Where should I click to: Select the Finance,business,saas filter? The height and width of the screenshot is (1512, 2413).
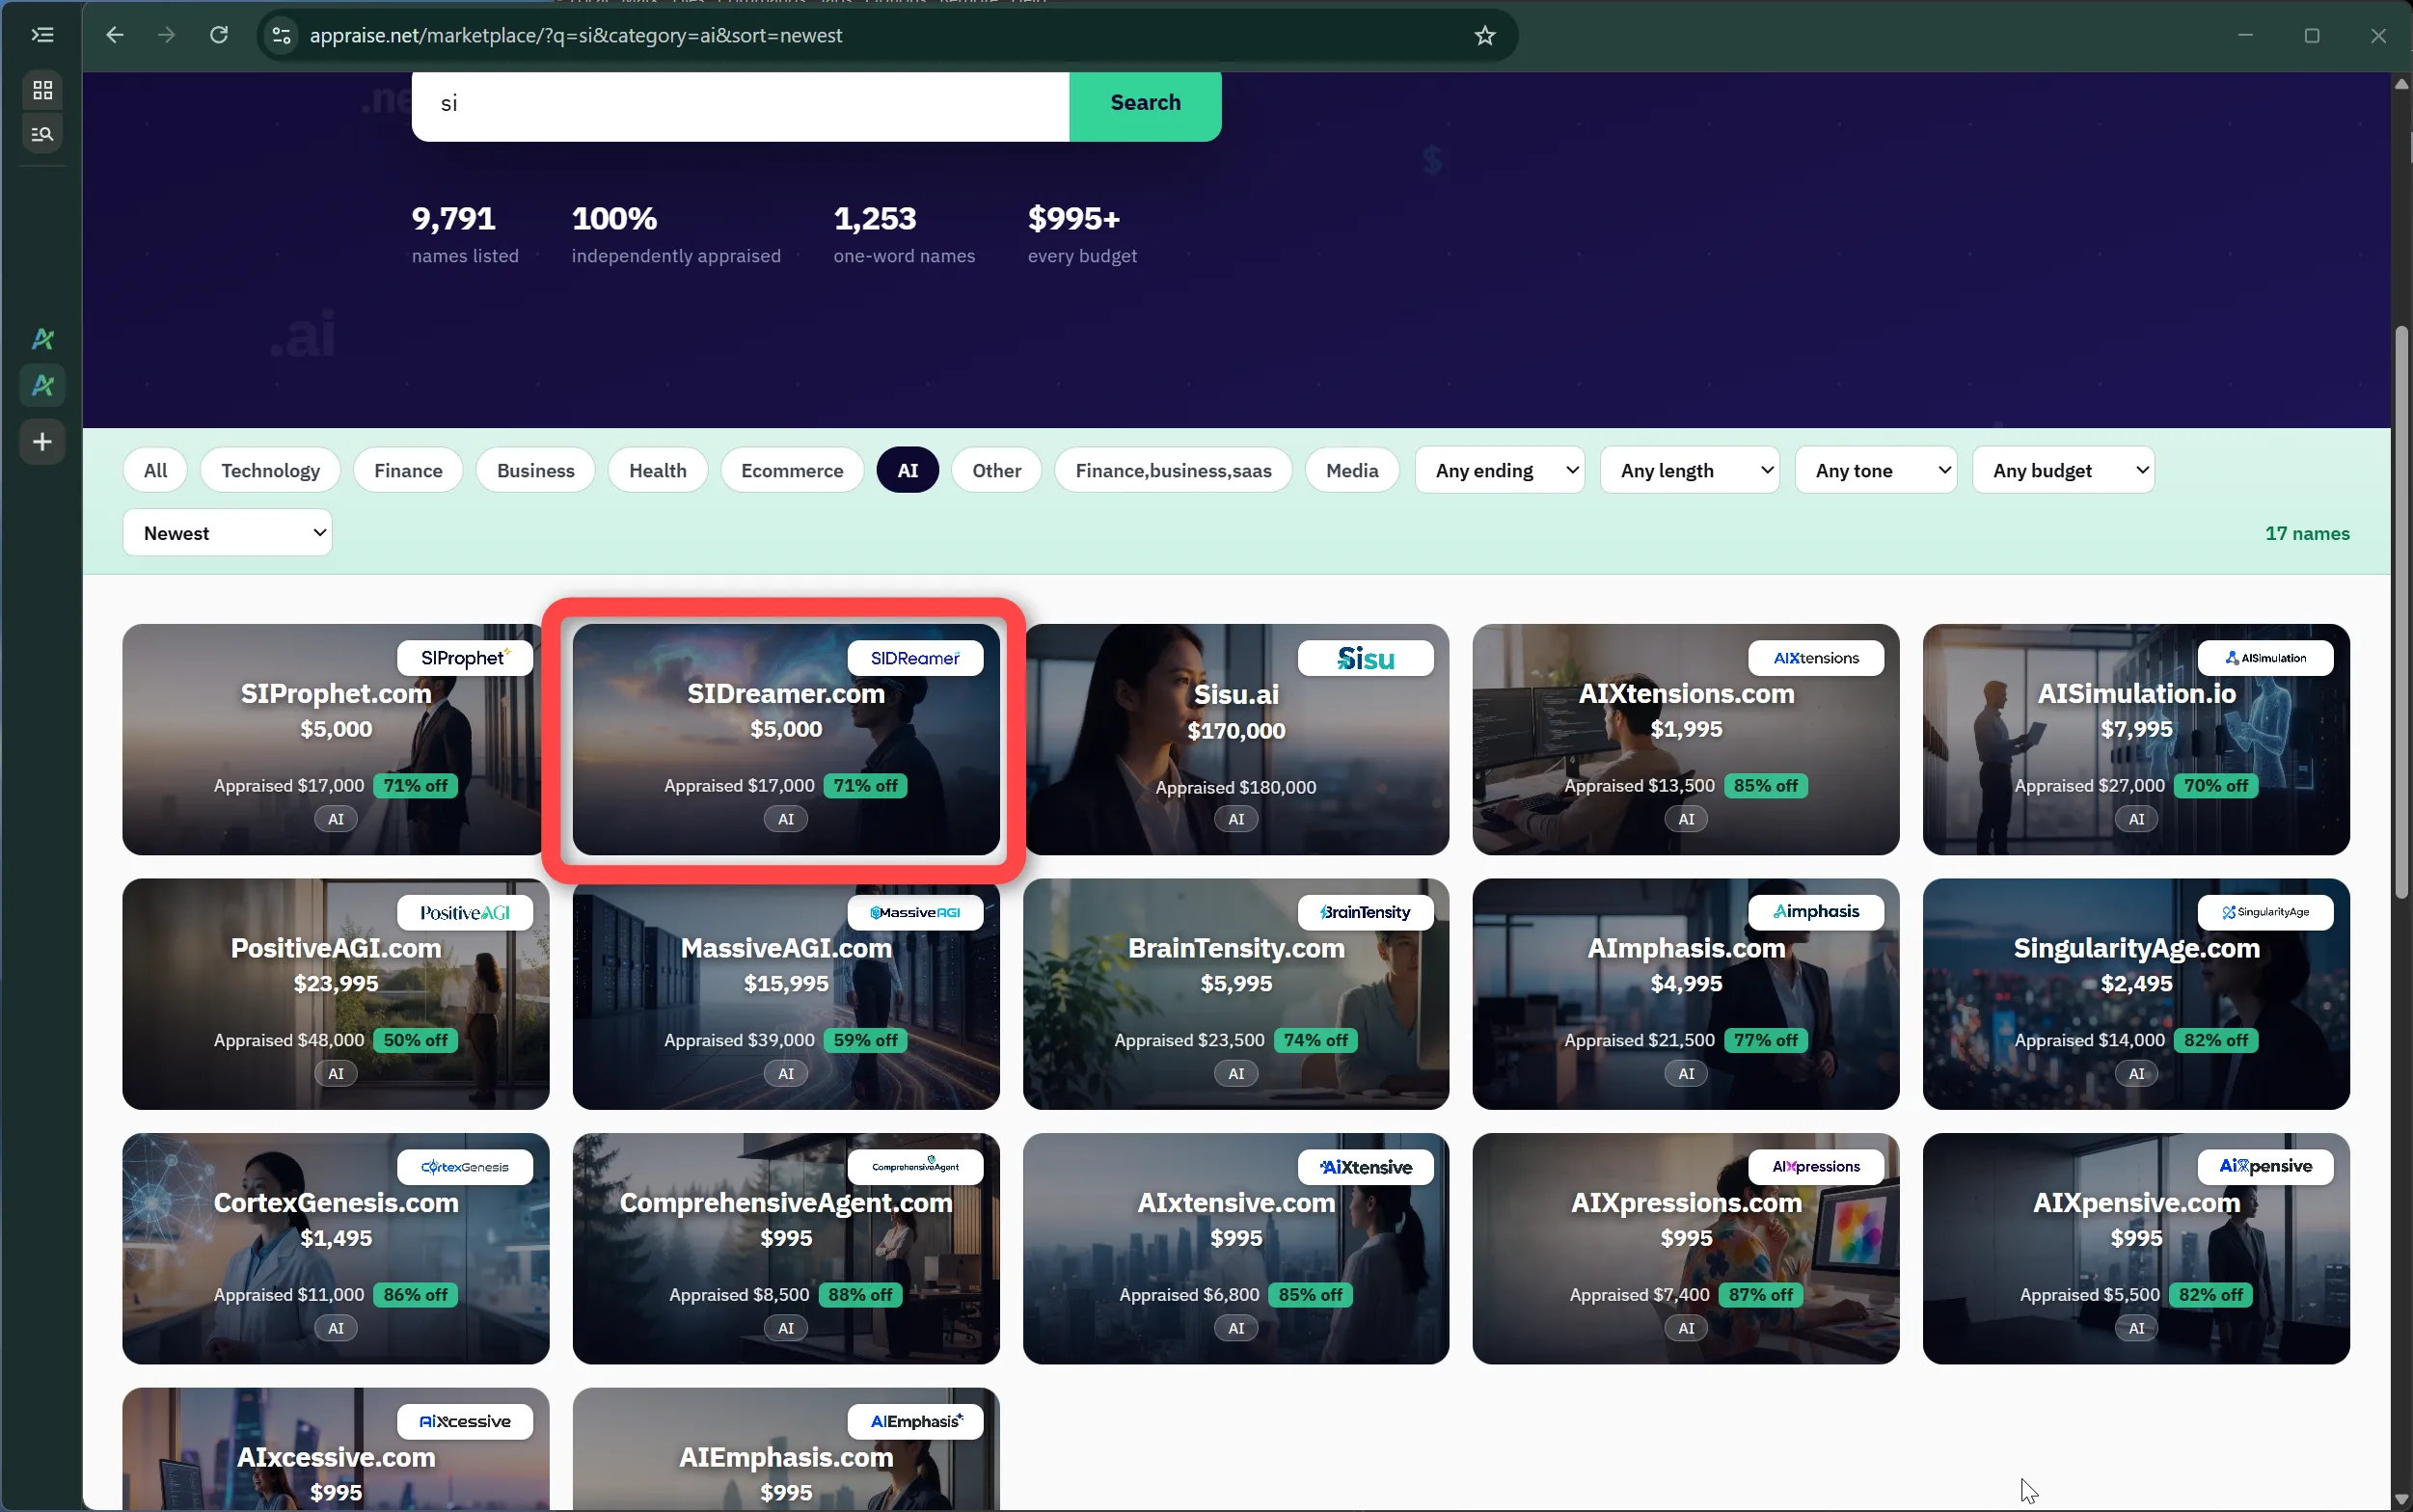click(1173, 470)
